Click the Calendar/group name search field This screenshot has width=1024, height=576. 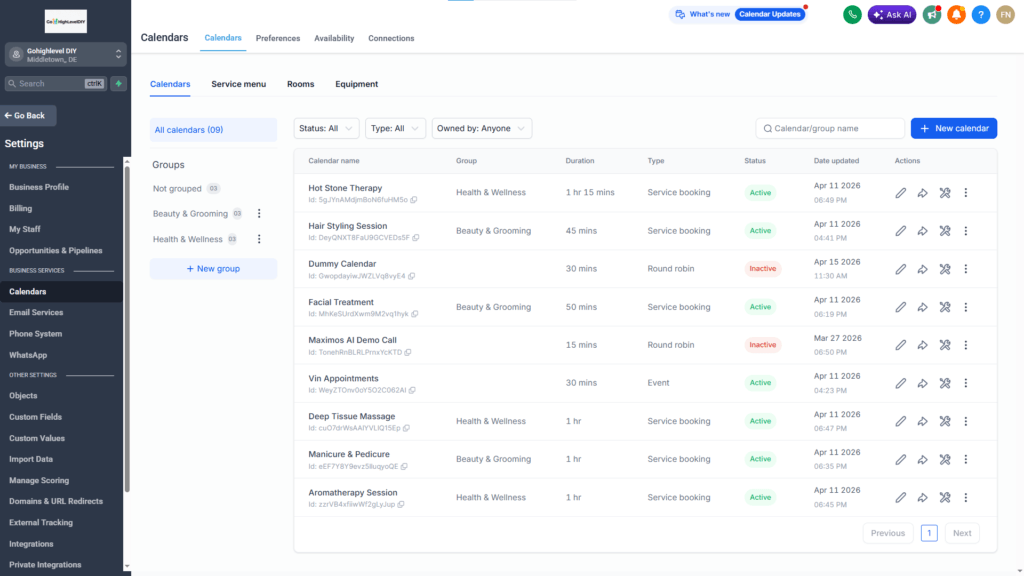point(829,129)
